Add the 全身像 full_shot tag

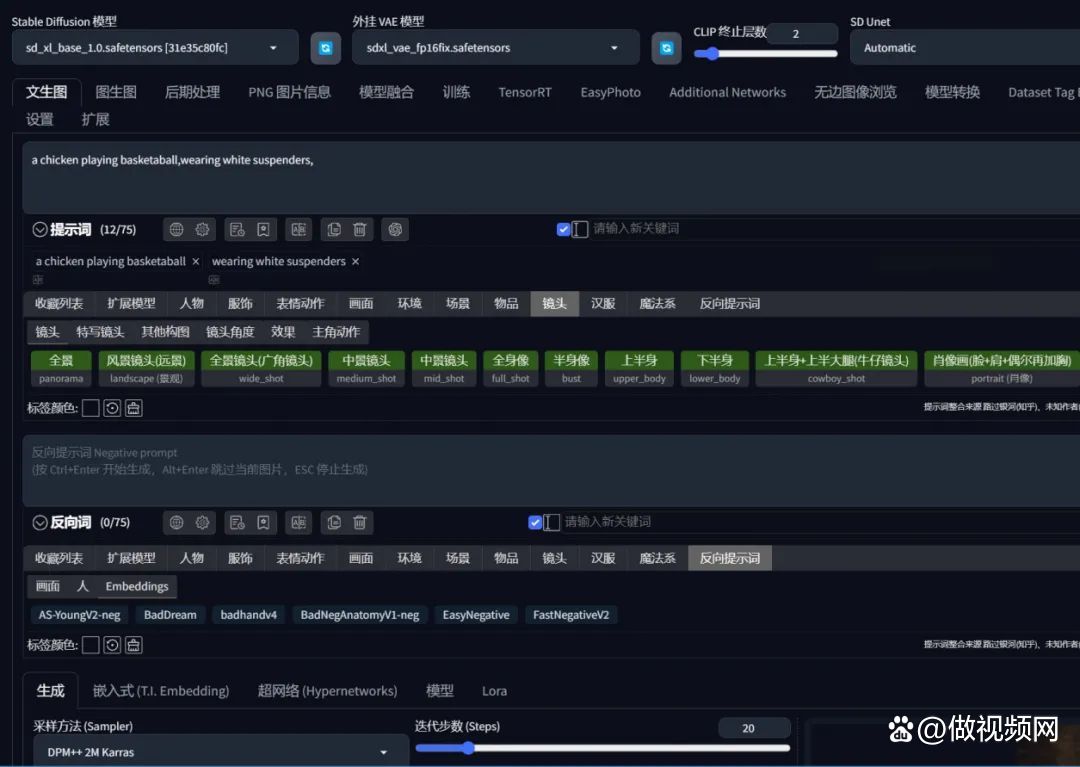pos(510,368)
